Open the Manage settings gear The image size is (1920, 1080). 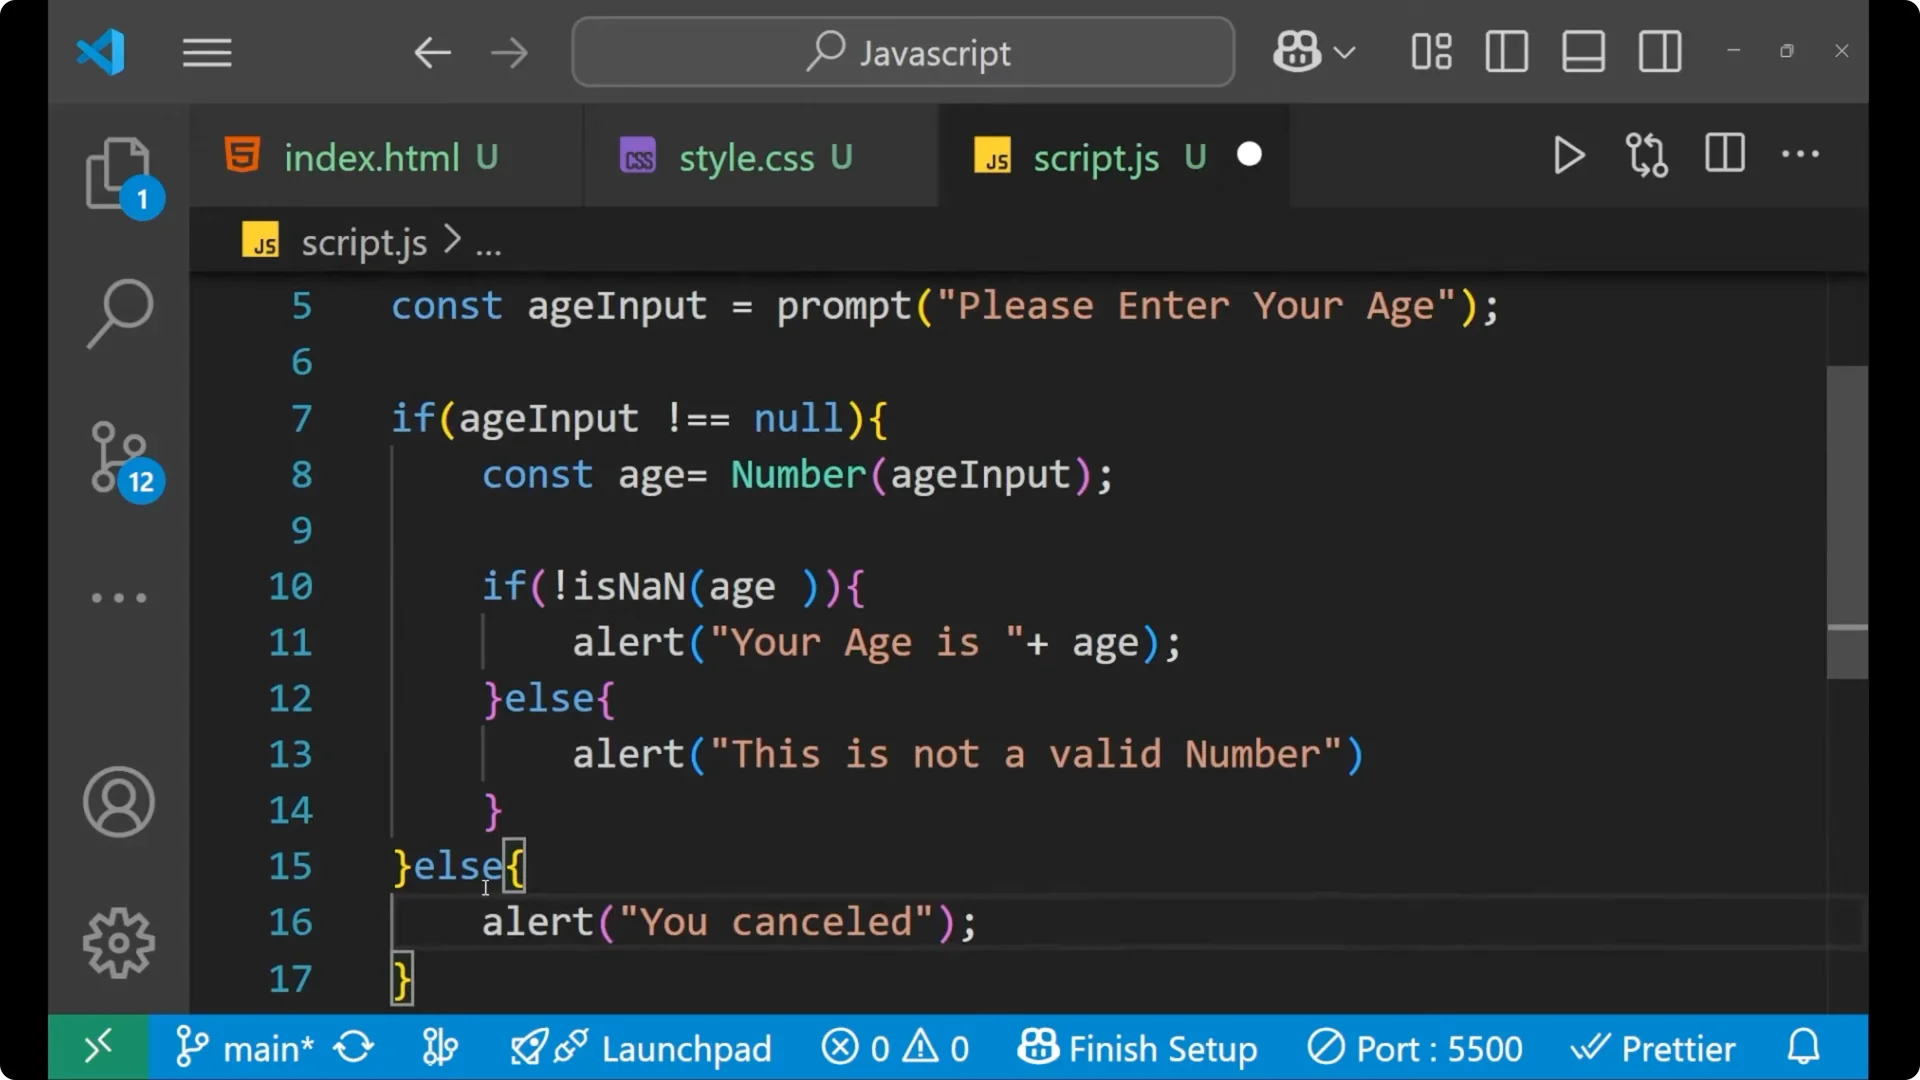tap(119, 941)
